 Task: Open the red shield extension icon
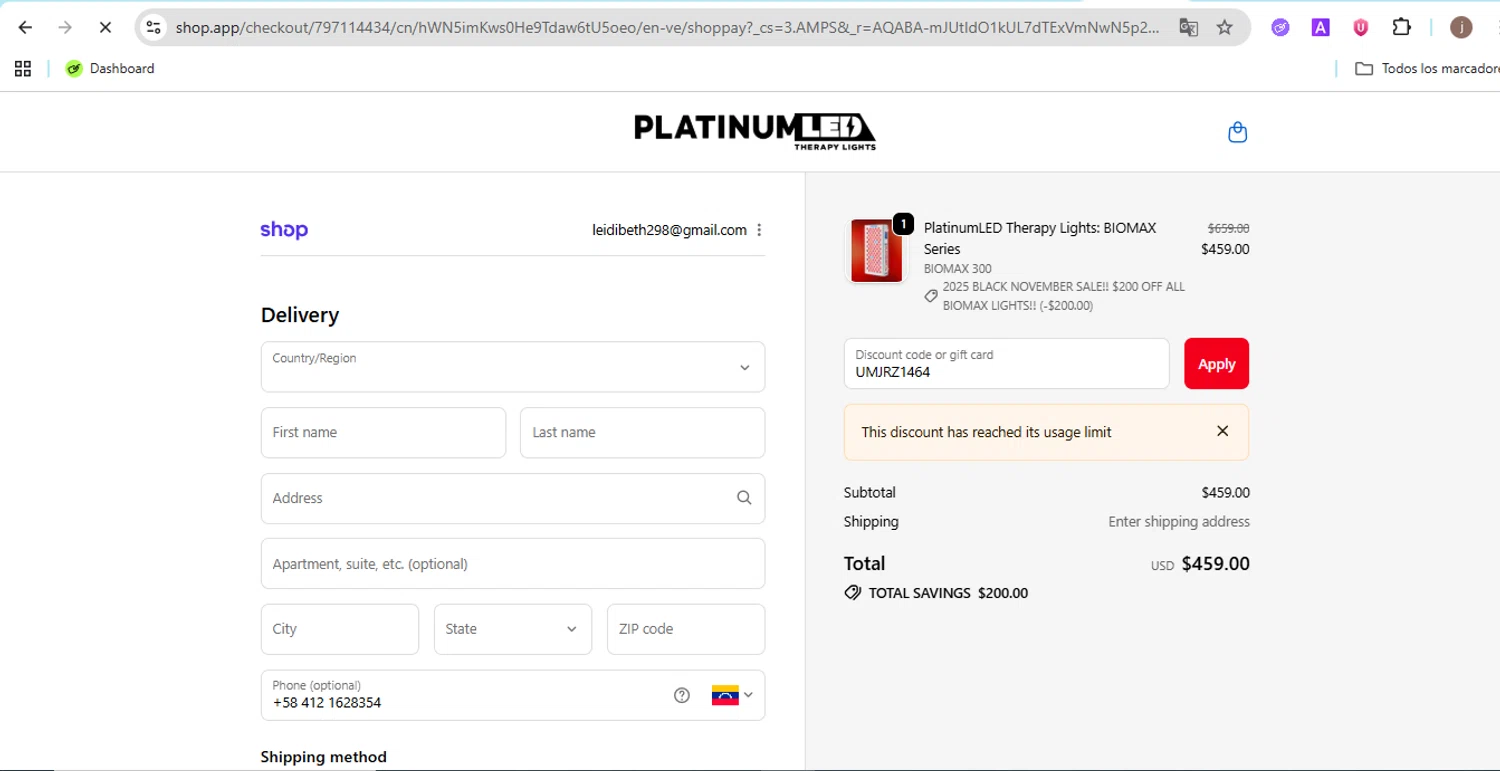(x=1361, y=28)
